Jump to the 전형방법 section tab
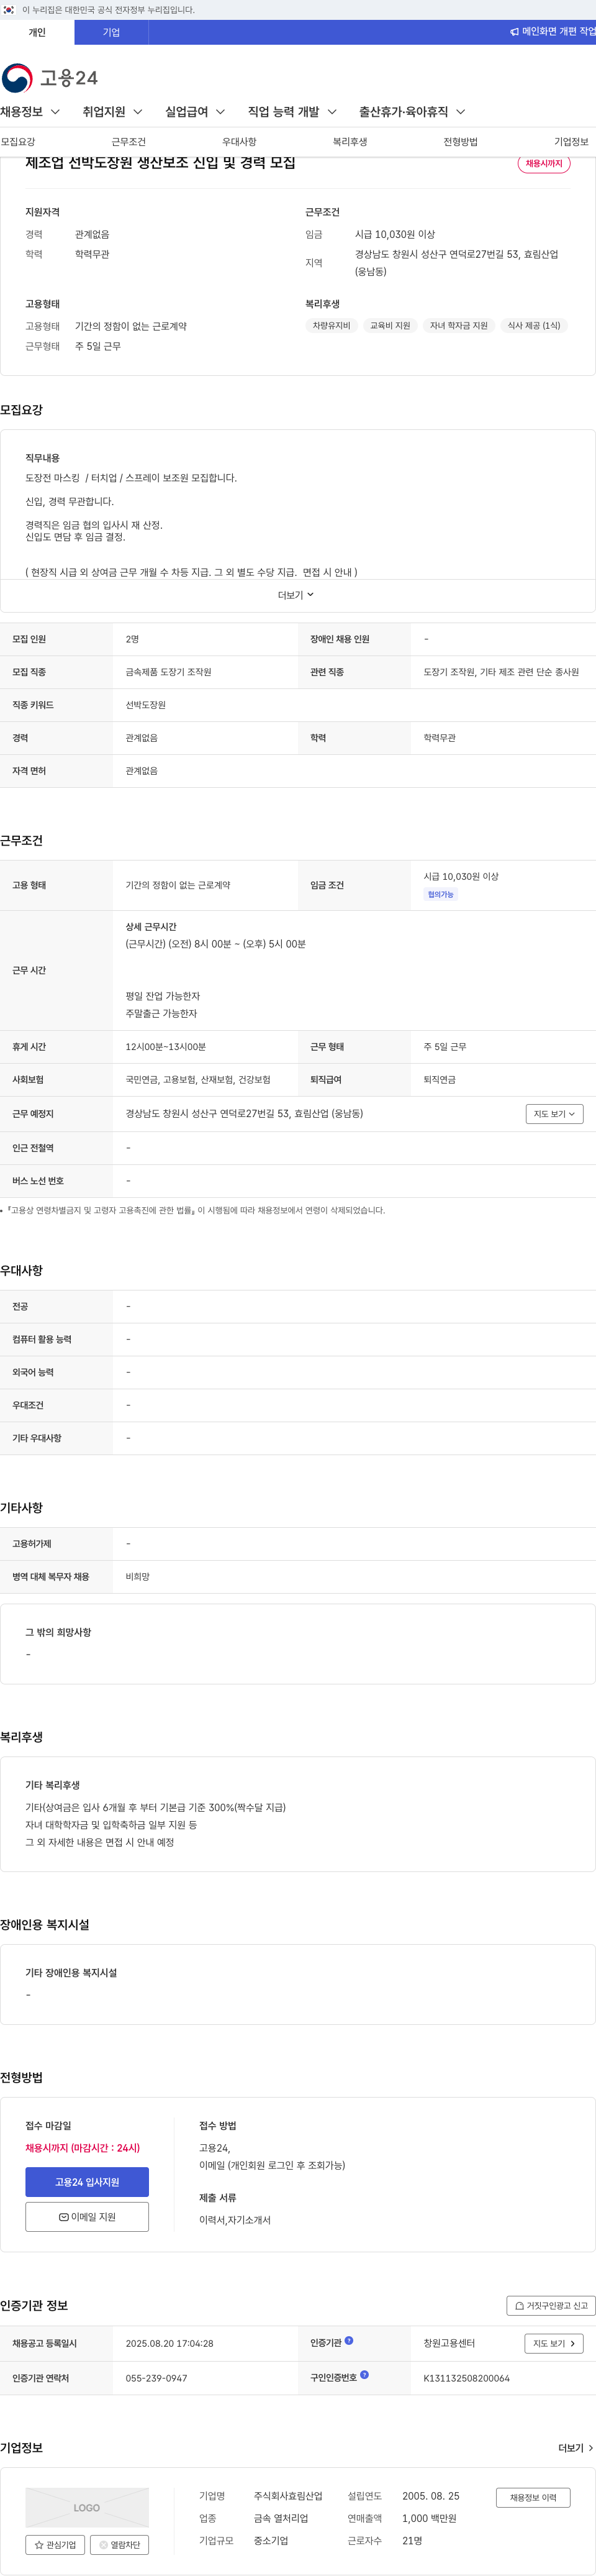596x2576 pixels. tap(460, 142)
